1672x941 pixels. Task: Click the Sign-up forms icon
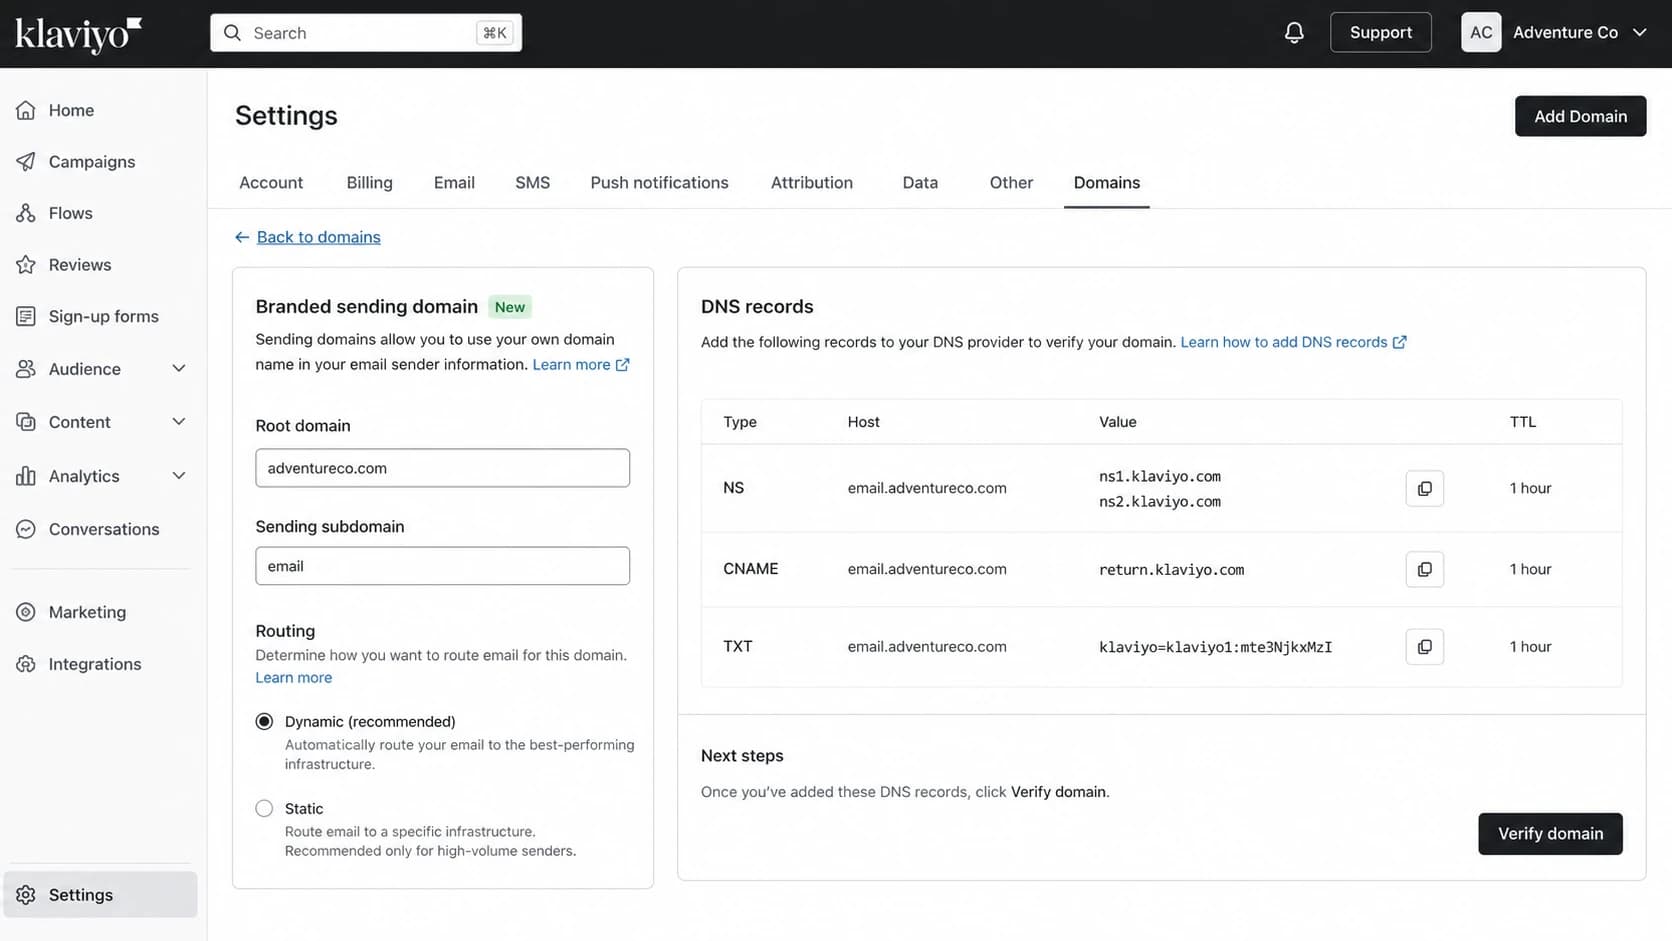coord(26,316)
